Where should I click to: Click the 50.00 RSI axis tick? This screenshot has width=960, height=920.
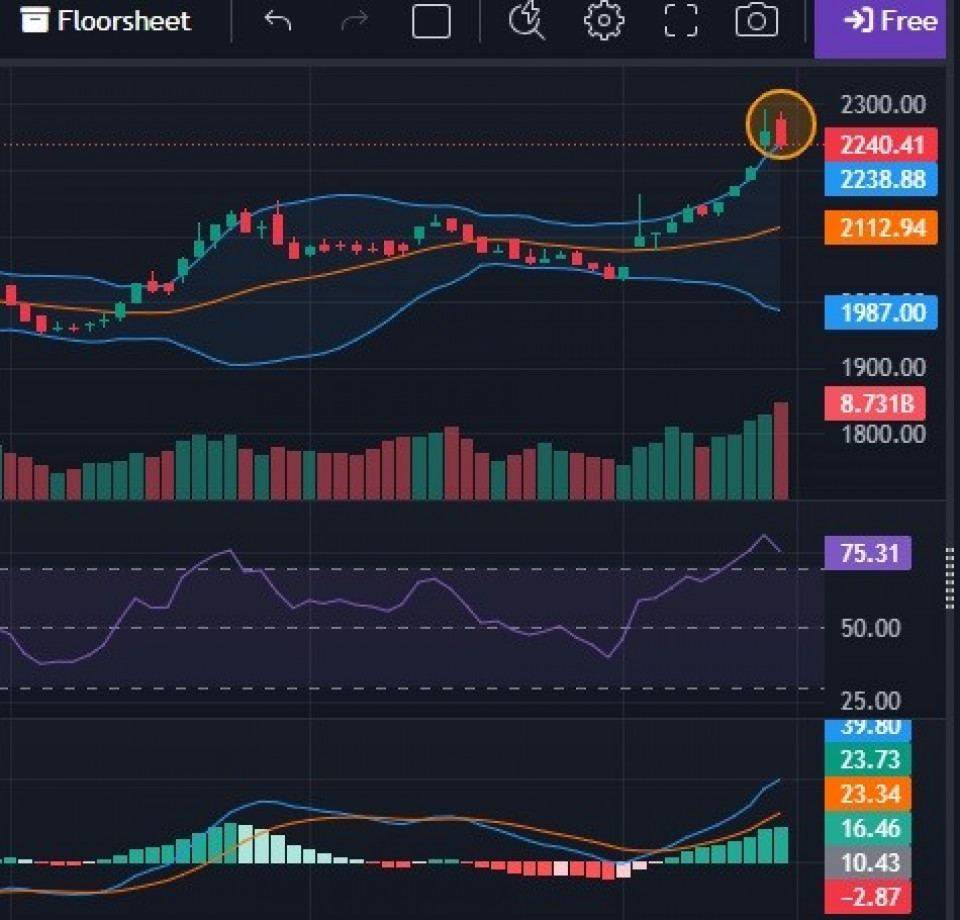pyautogui.click(x=871, y=628)
